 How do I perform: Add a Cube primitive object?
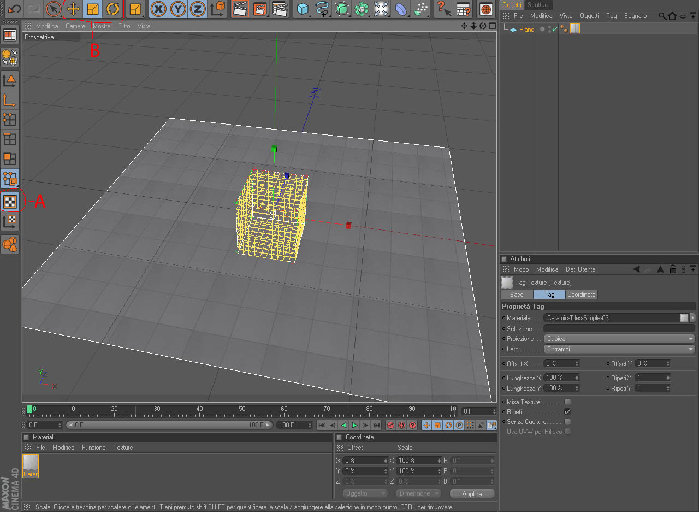pyautogui.click(x=303, y=8)
